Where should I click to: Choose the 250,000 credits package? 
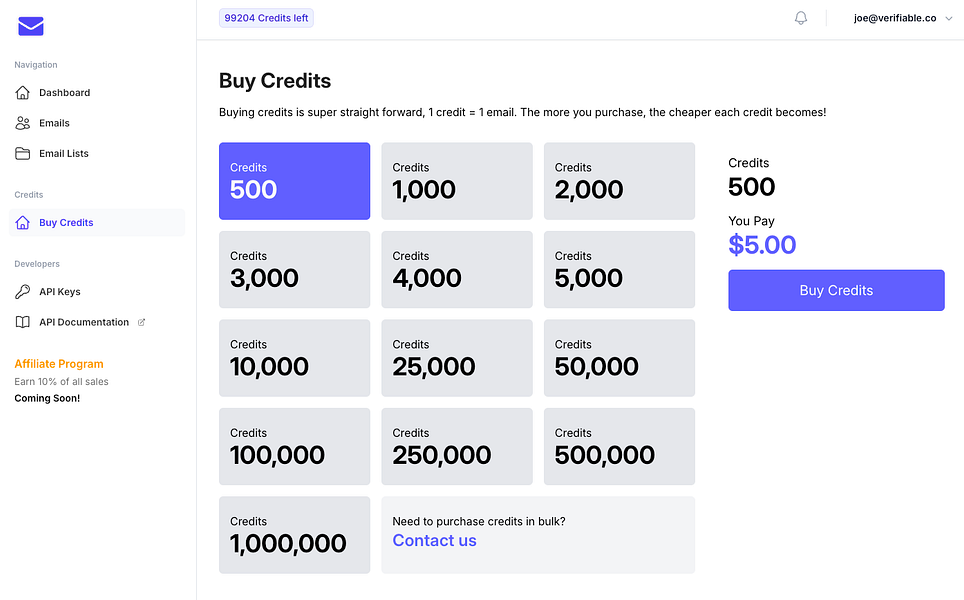457,446
